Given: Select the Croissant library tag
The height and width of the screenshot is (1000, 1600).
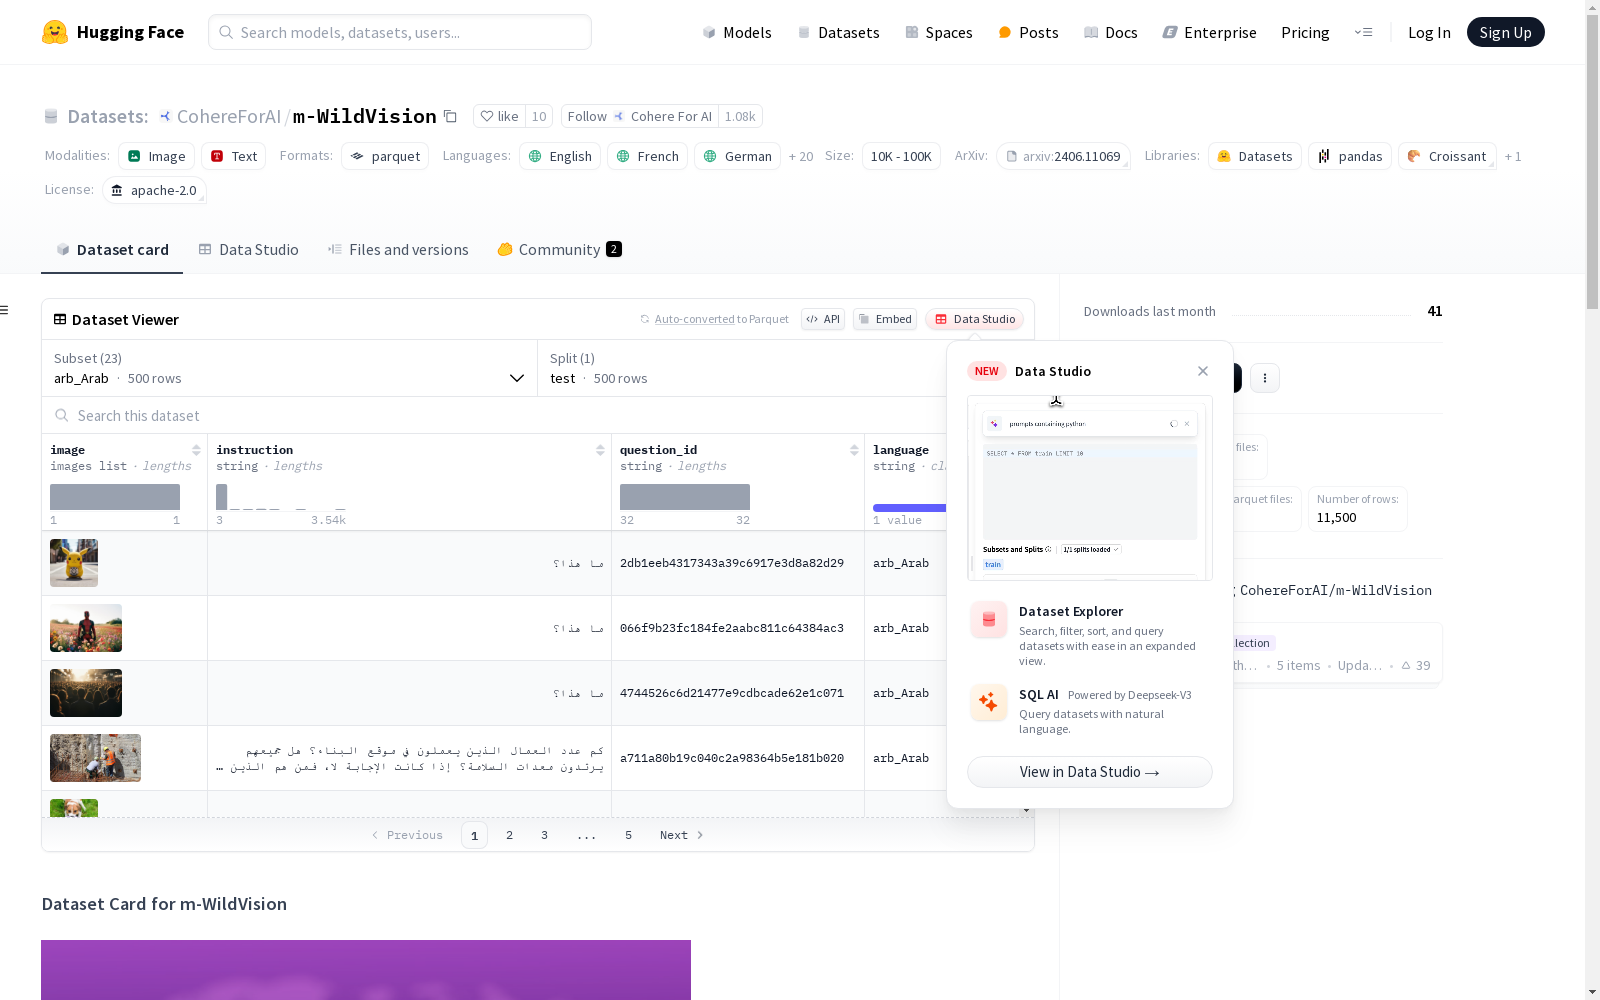Looking at the screenshot, I should (1447, 156).
